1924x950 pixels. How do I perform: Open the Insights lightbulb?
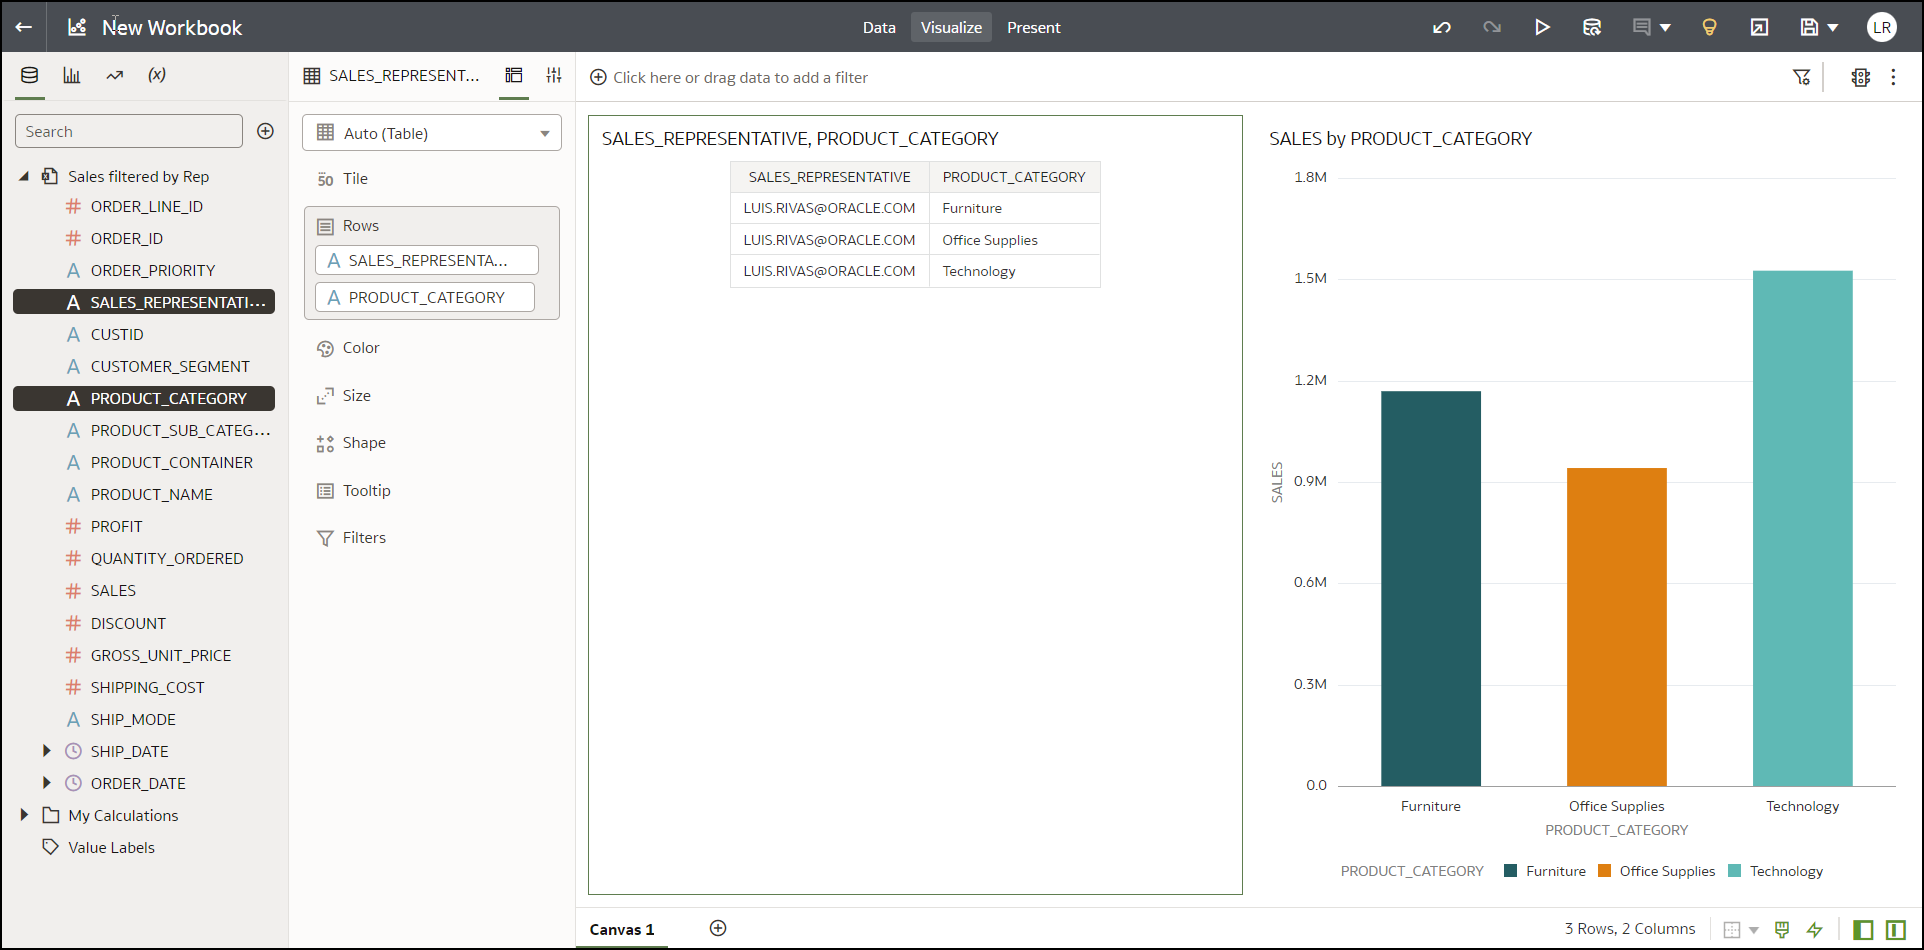coord(1709,27)
